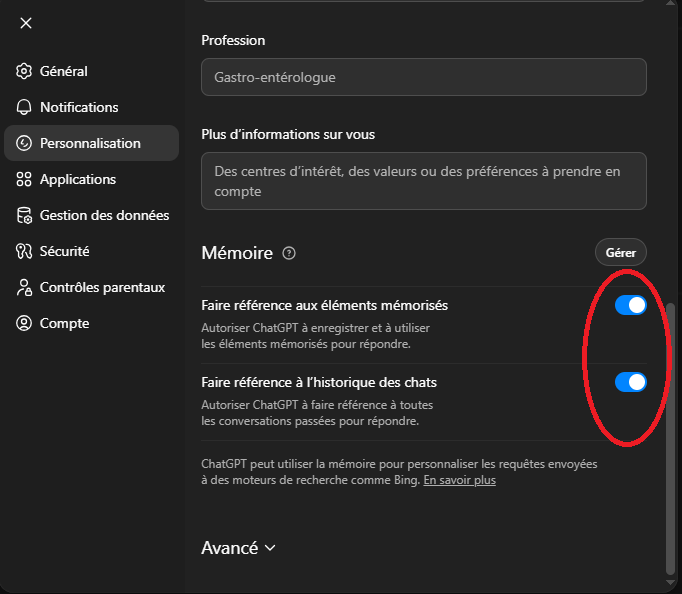This screenshot has width=682, height=594.
Task: Close the settings panel with X
Action: [26, 23]
